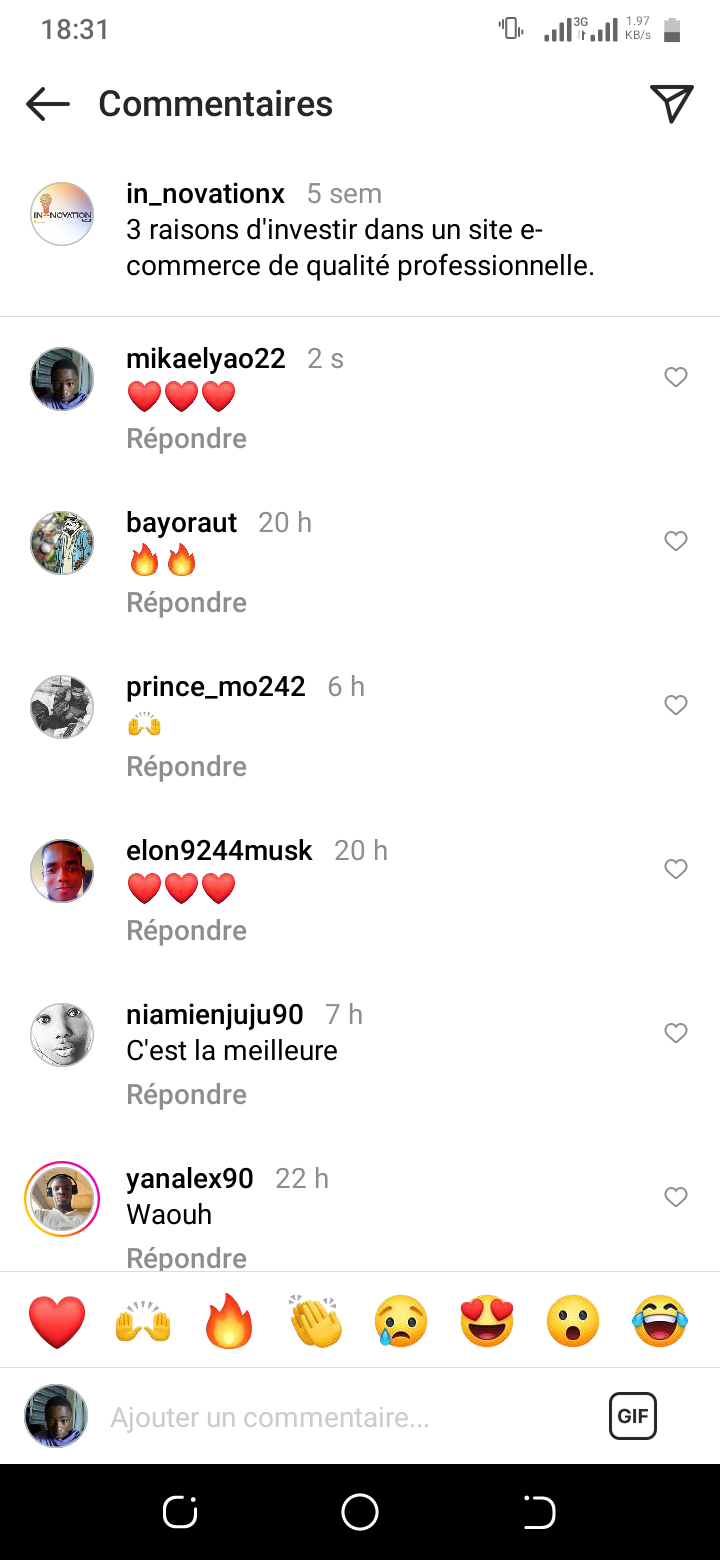Image resolution: width=720 pixels, height=1560 pixels.
Task: Like the comment by mikaelyao22
Action: tap(676, 377)
